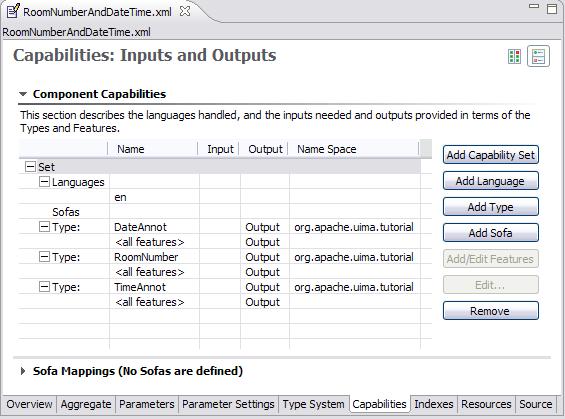
Task: Select <all features> under DateAnnot
Action: tap(150, 242)
